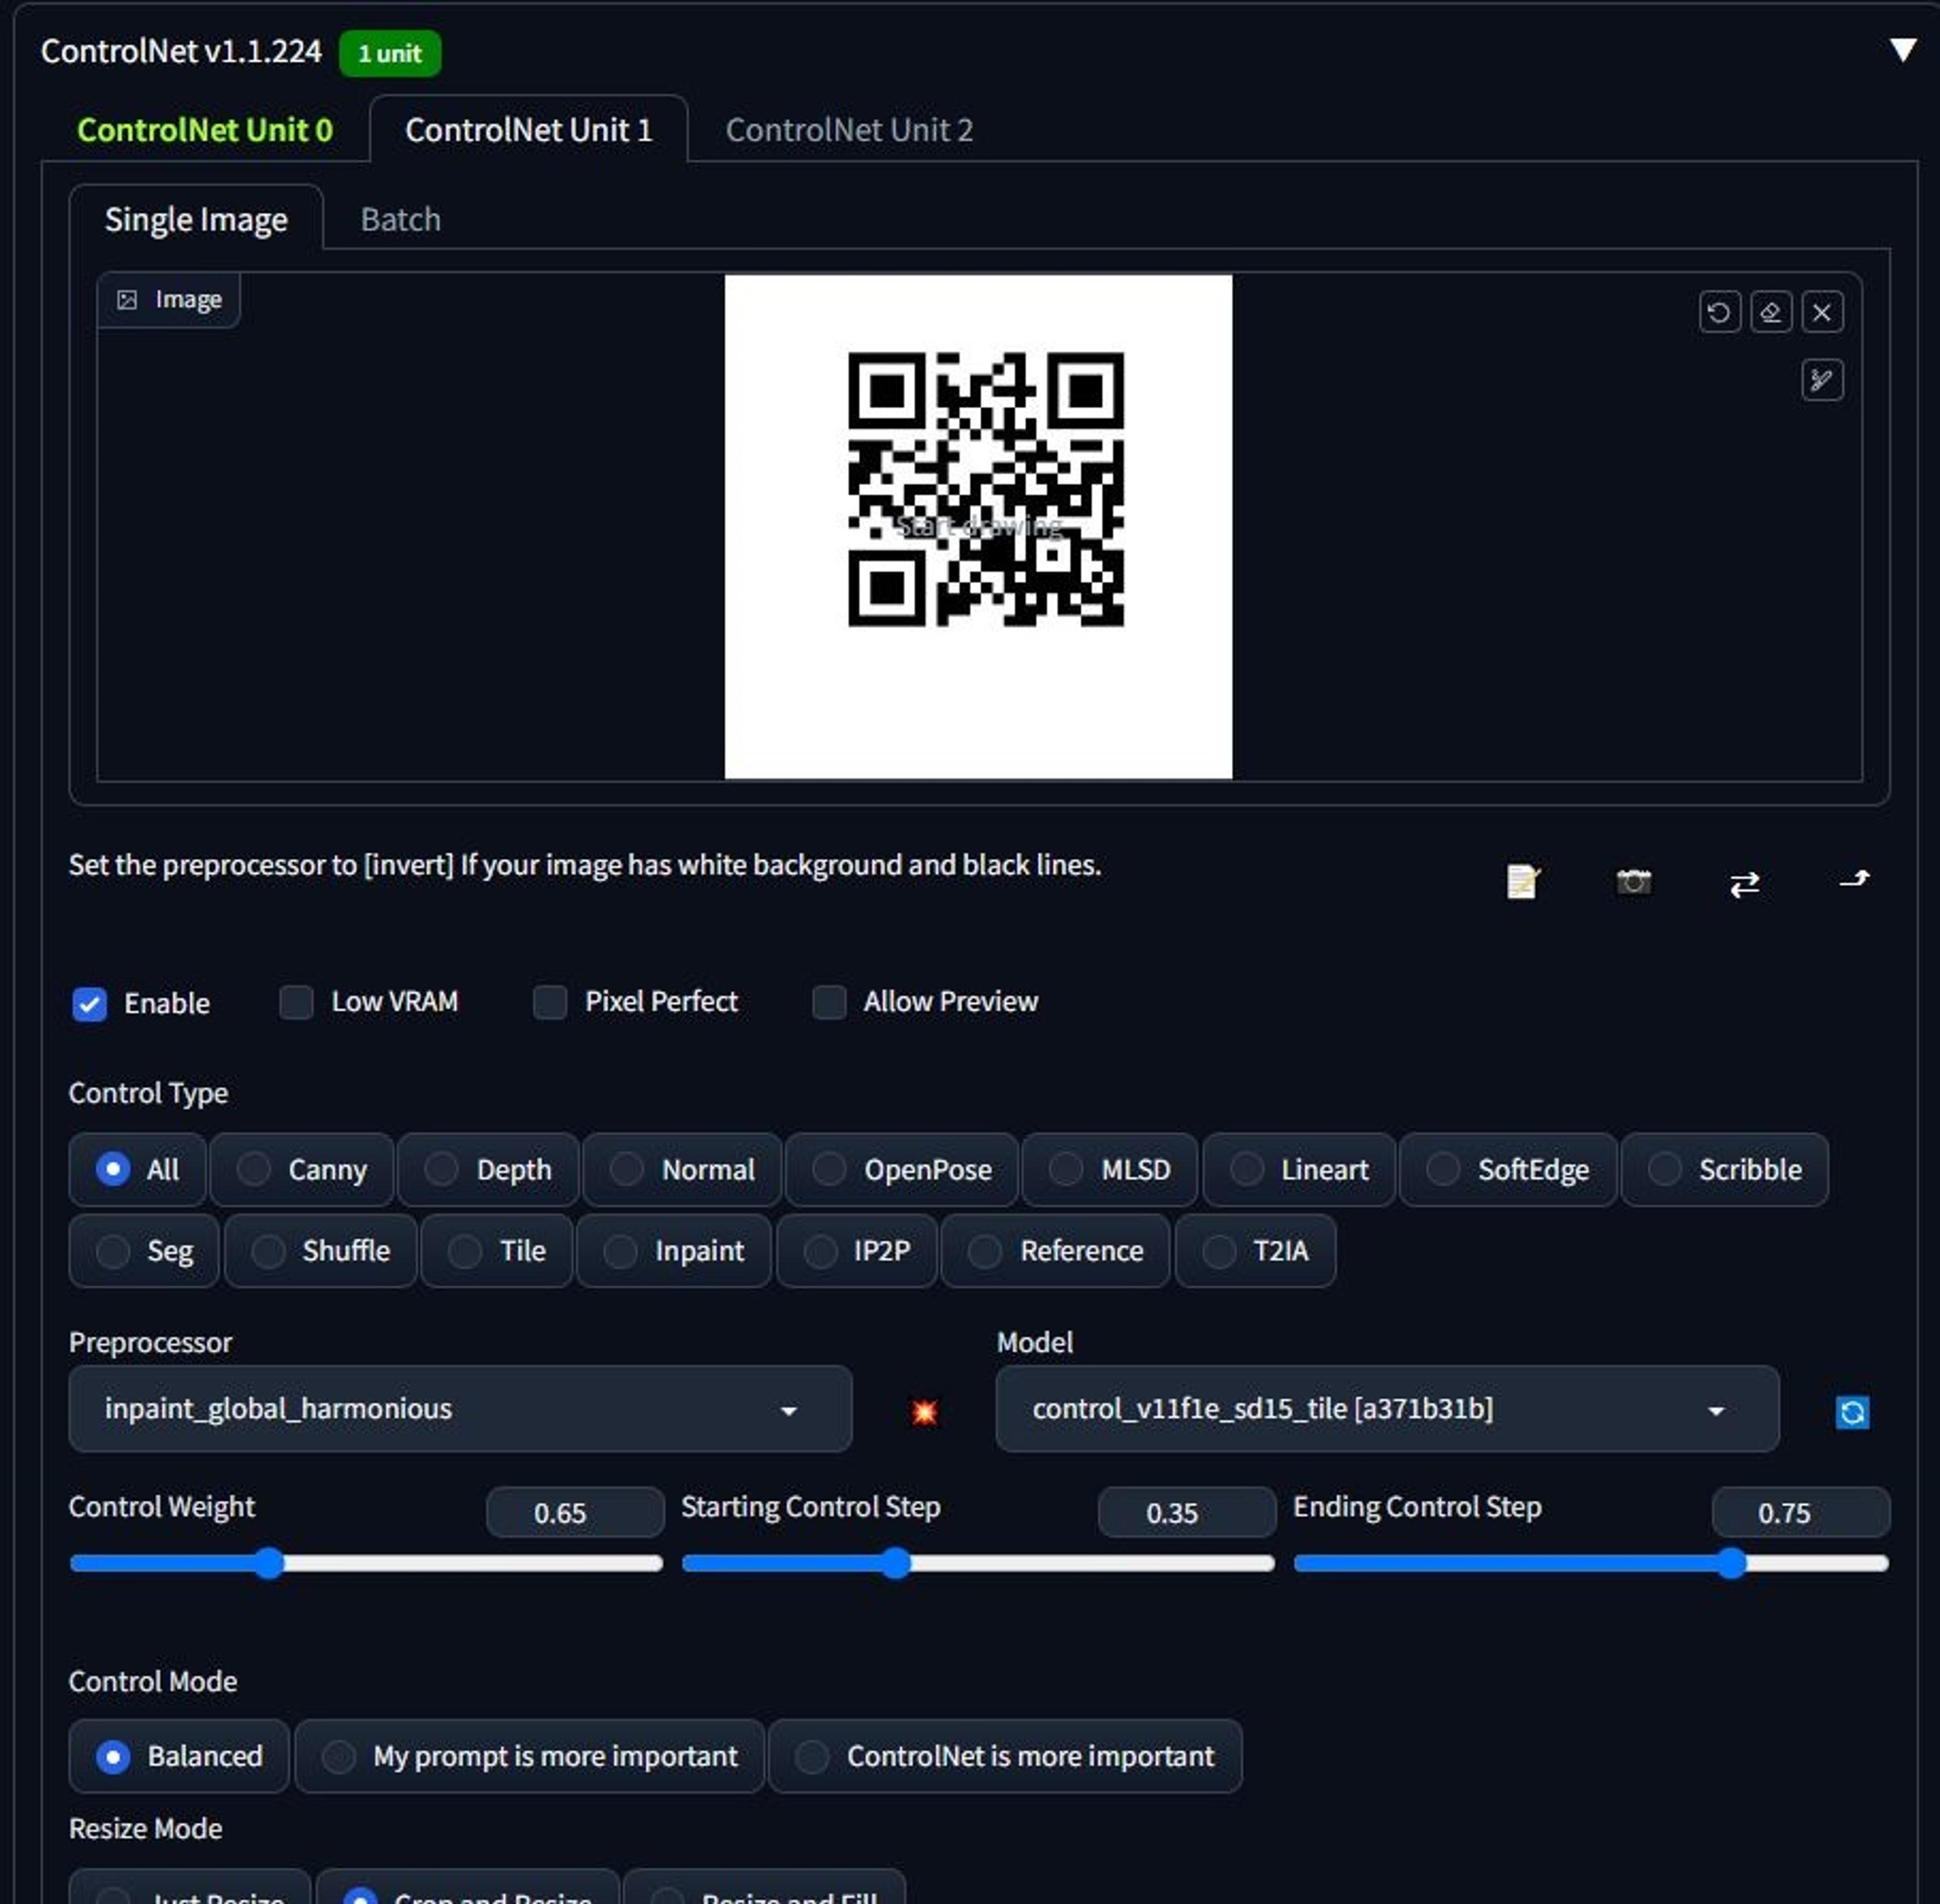Collapse the ControlNet panel triangle
This screenshot has height=1904, width=1940.
tap(1903, 50)
